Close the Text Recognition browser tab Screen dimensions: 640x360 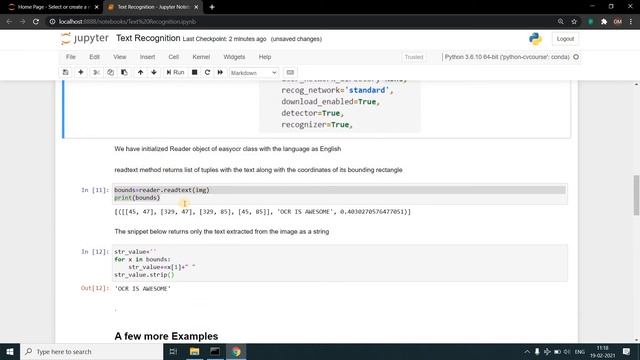point(196,7)
